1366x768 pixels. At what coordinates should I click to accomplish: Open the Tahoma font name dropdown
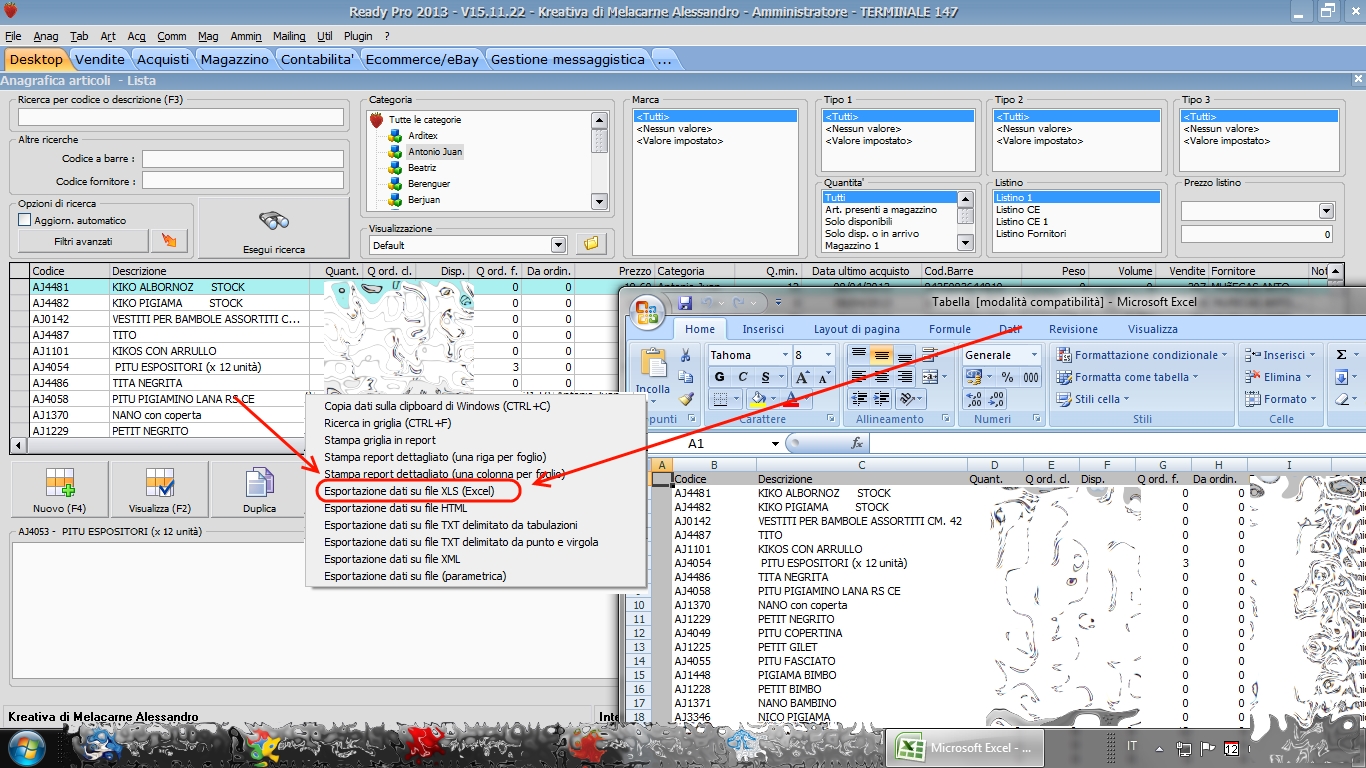point(785,355)
